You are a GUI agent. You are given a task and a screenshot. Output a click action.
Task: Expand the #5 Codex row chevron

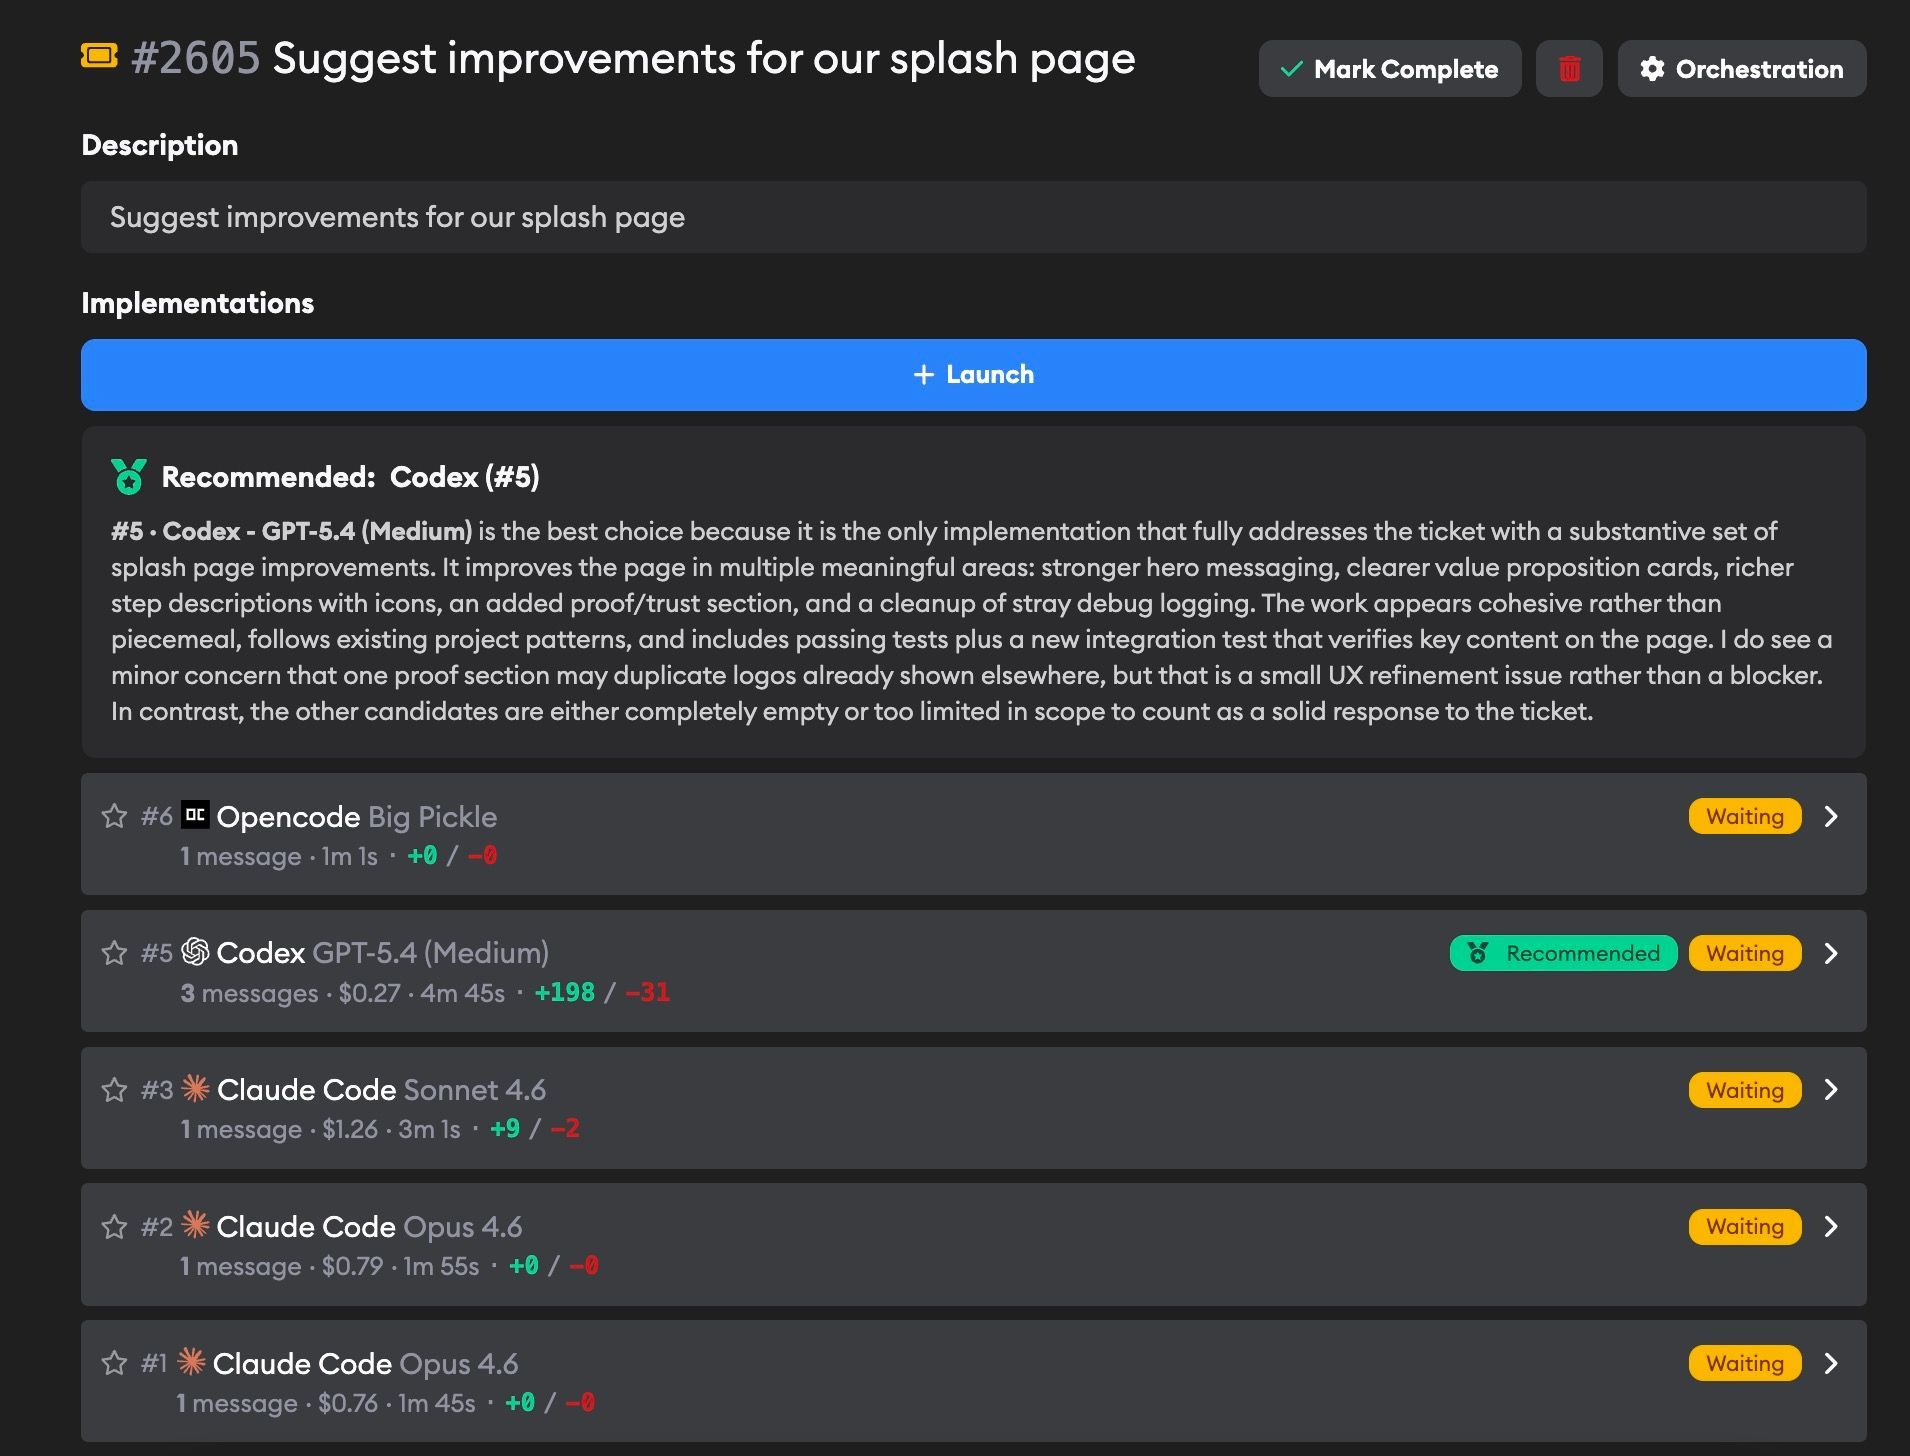click(1831, 953)
